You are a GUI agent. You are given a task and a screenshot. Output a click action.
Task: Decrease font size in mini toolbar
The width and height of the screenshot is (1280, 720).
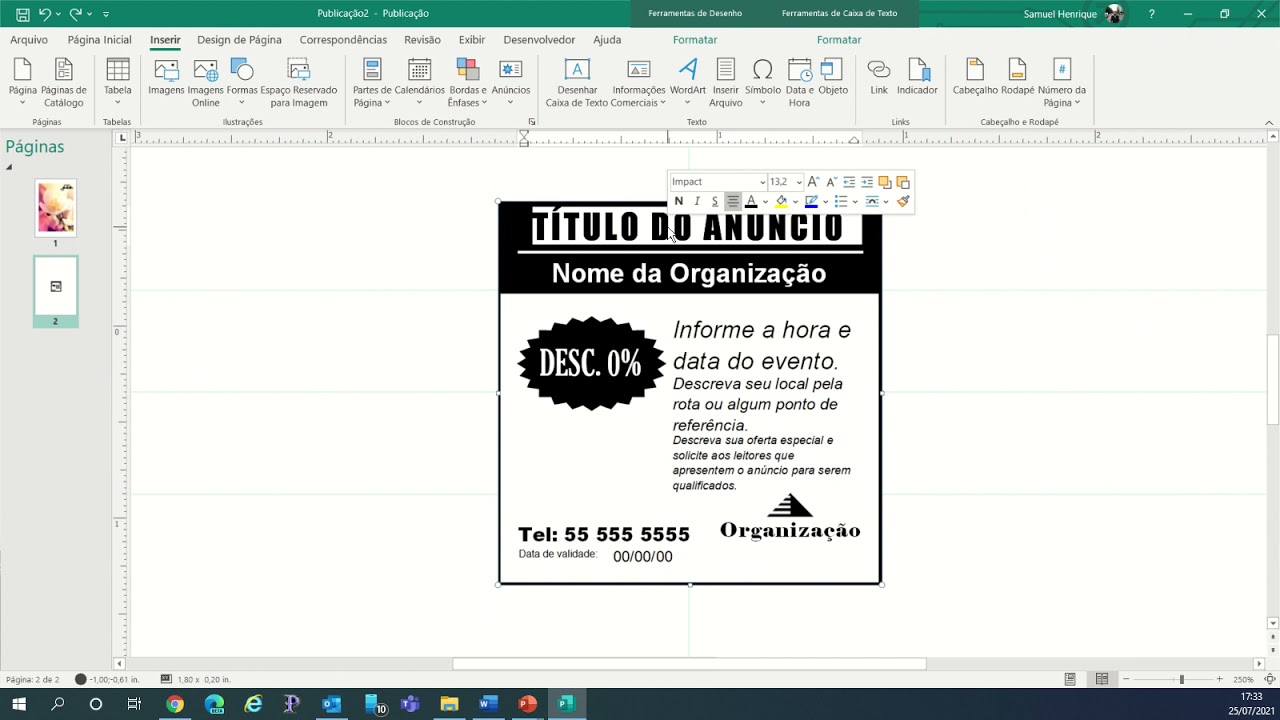click(831, 182)
